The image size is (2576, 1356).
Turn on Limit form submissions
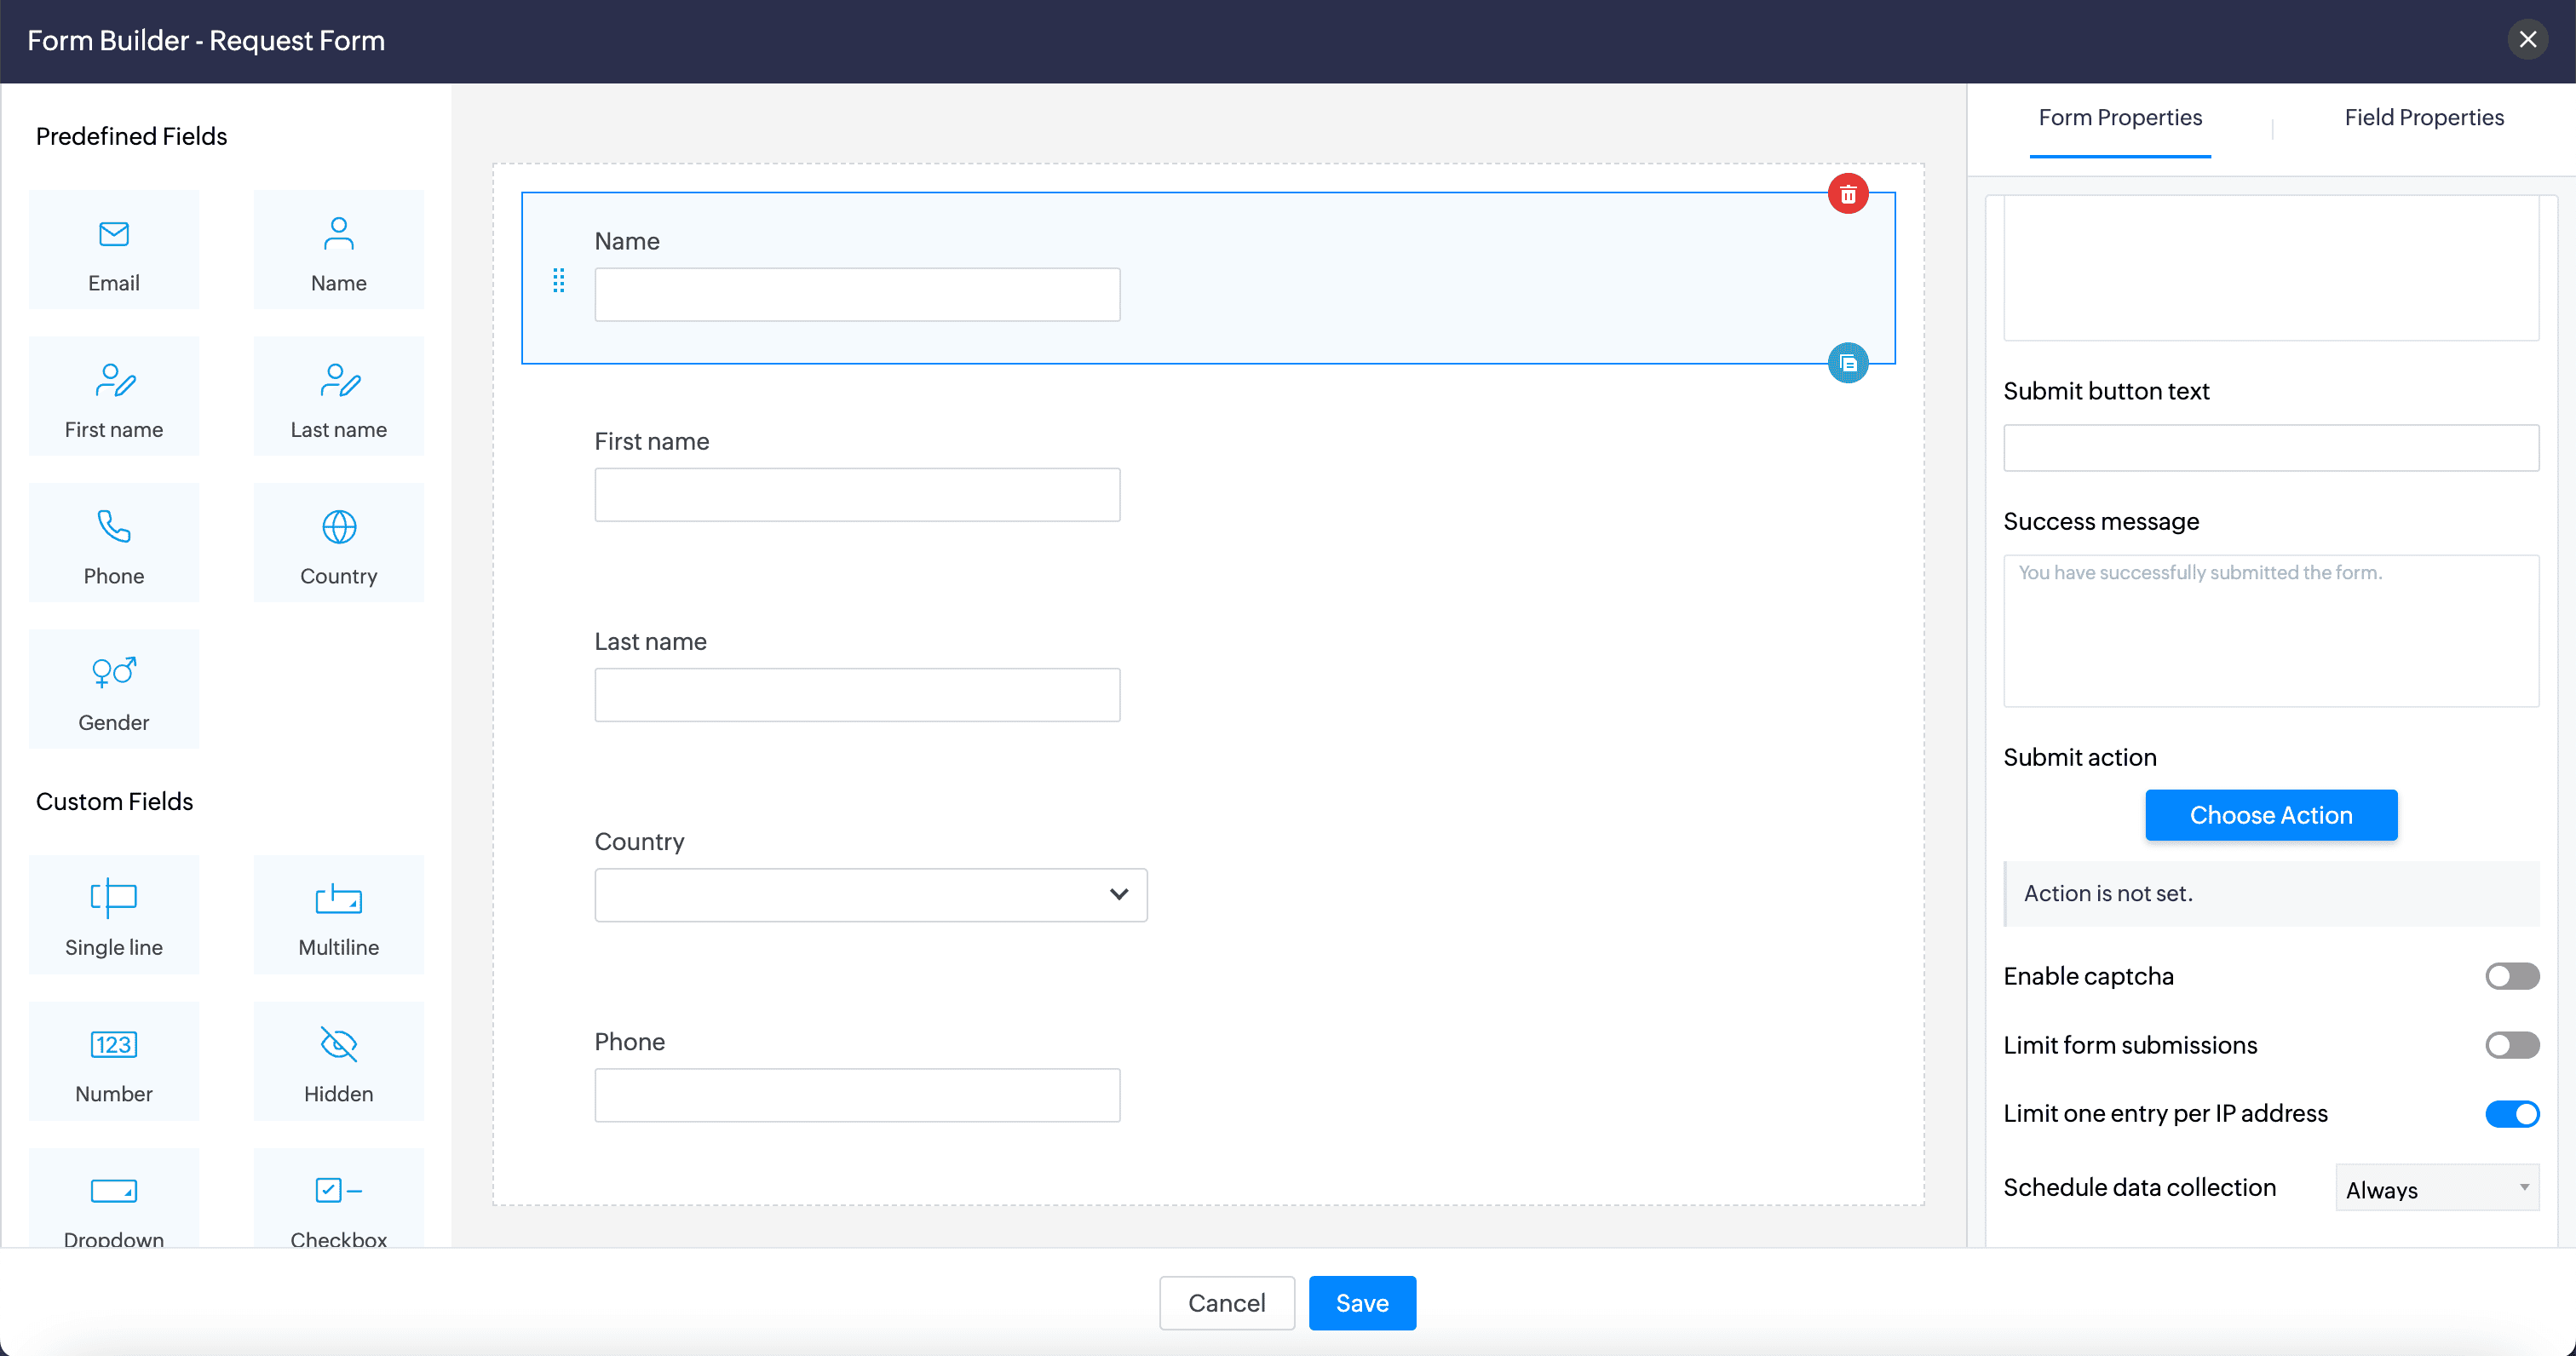click(2511, 1045)
